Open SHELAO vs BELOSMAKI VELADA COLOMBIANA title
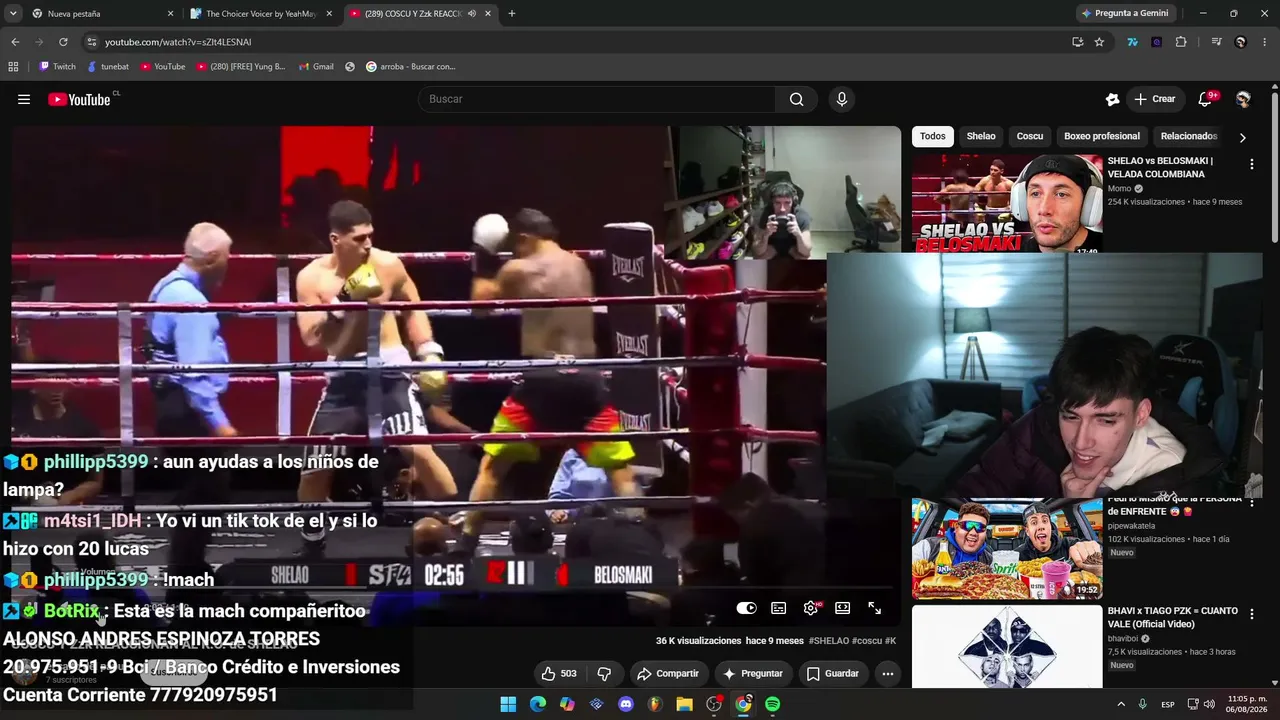The height and width of the screenshot is (720, 1280). 1160,167
